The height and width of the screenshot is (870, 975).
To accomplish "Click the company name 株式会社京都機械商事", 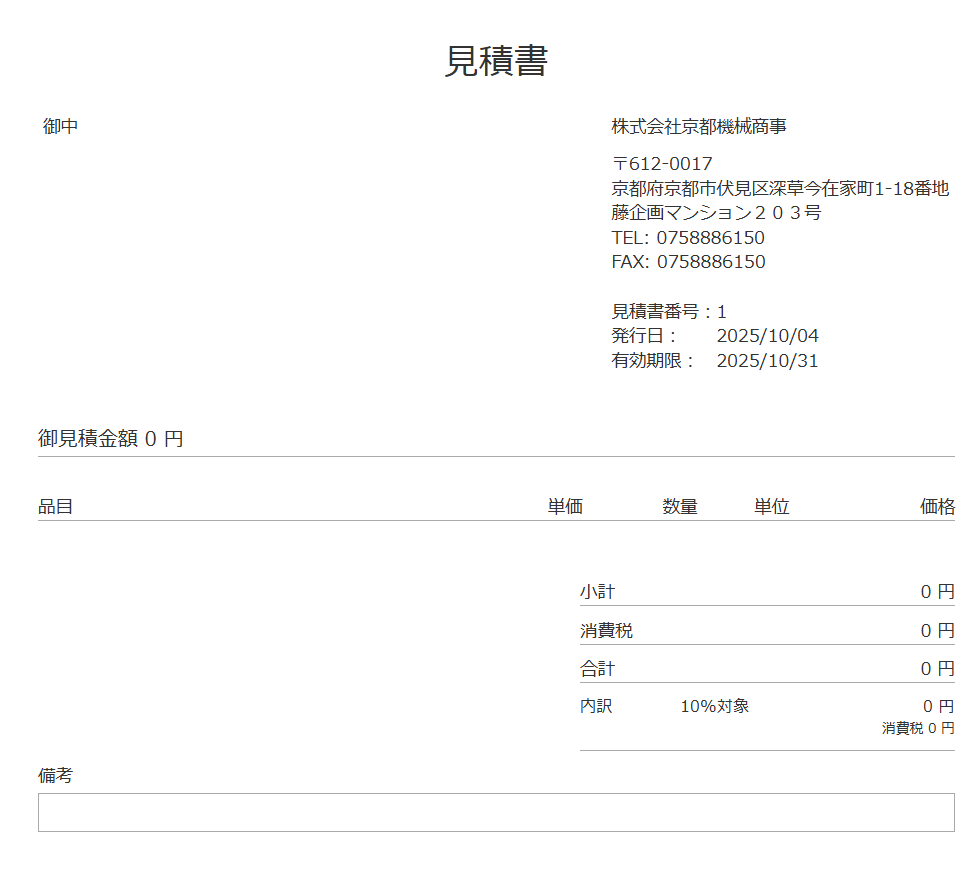I will click(x=698, y=127).
